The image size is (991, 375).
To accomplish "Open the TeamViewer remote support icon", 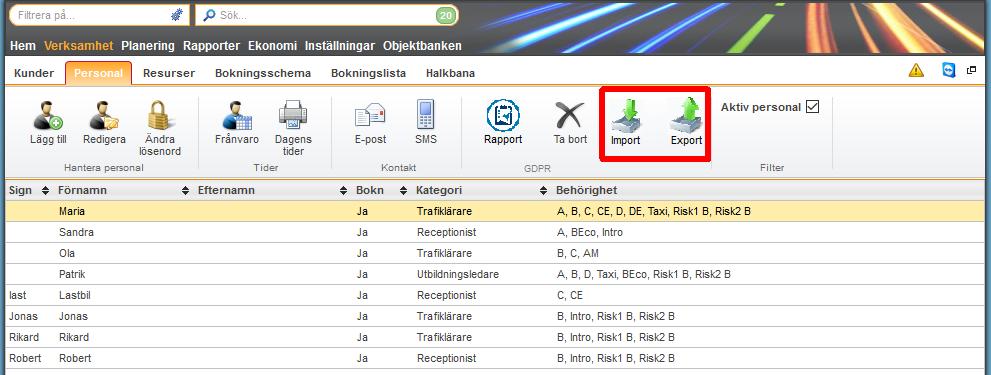I will point(949,70).
